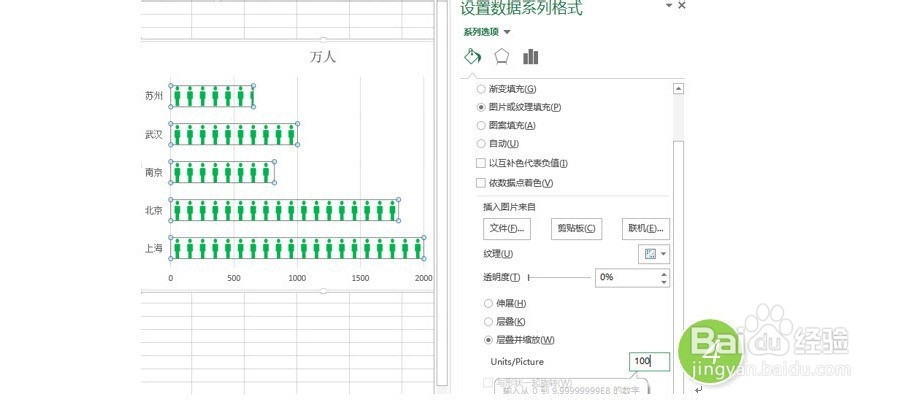This screenshot has width=900, height=400.
Task: Click the 南京 axis label
Action: (153, 172)
